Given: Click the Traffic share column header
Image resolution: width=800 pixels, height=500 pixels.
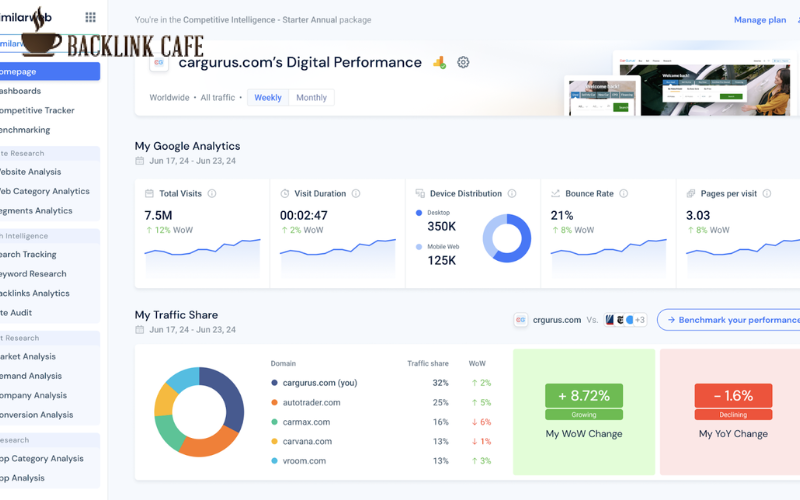Looking at the screenshot, I should 428,363.
